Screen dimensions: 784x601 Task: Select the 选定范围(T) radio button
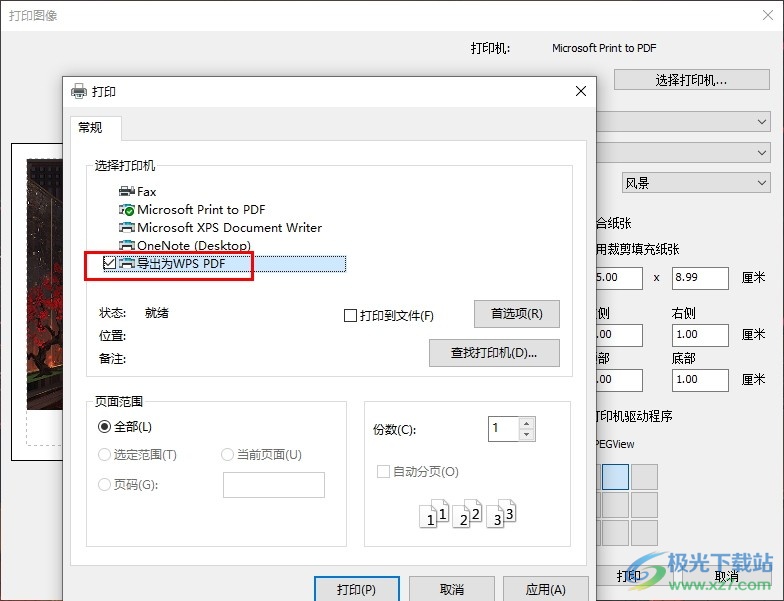point(104,454)
